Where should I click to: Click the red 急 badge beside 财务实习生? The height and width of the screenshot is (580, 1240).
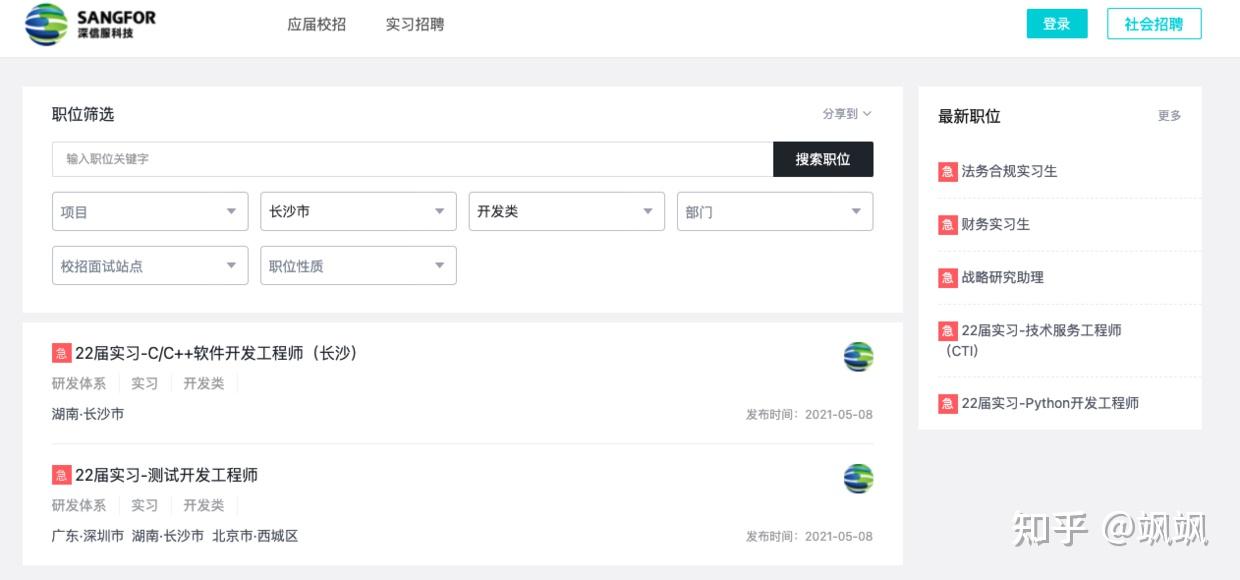(x=947, y=225)
